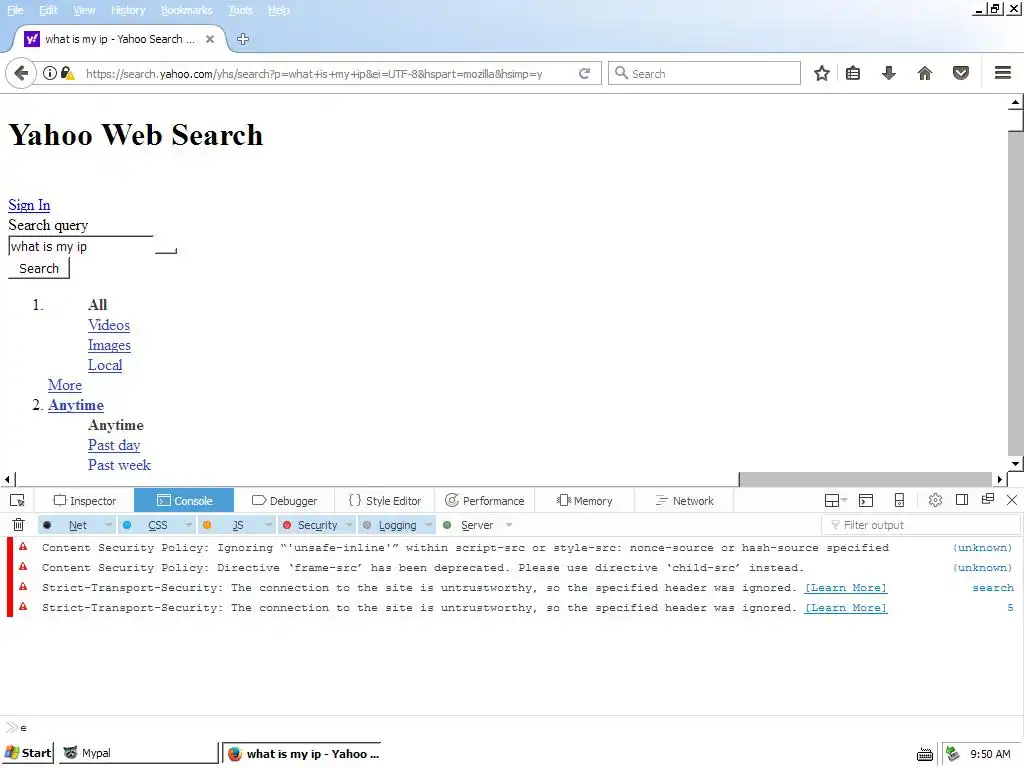Open the Windows Start button
This screenshot has height=768, width=1024.
(x=28, y=754)
